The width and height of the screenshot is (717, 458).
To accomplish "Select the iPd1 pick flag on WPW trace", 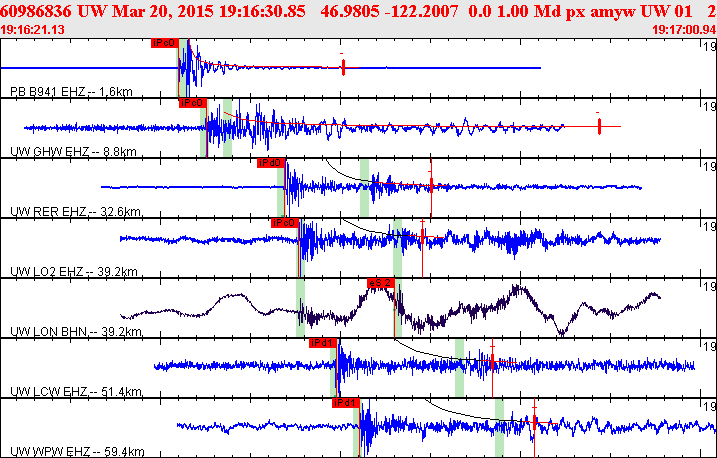I will (x=346, y=403).
